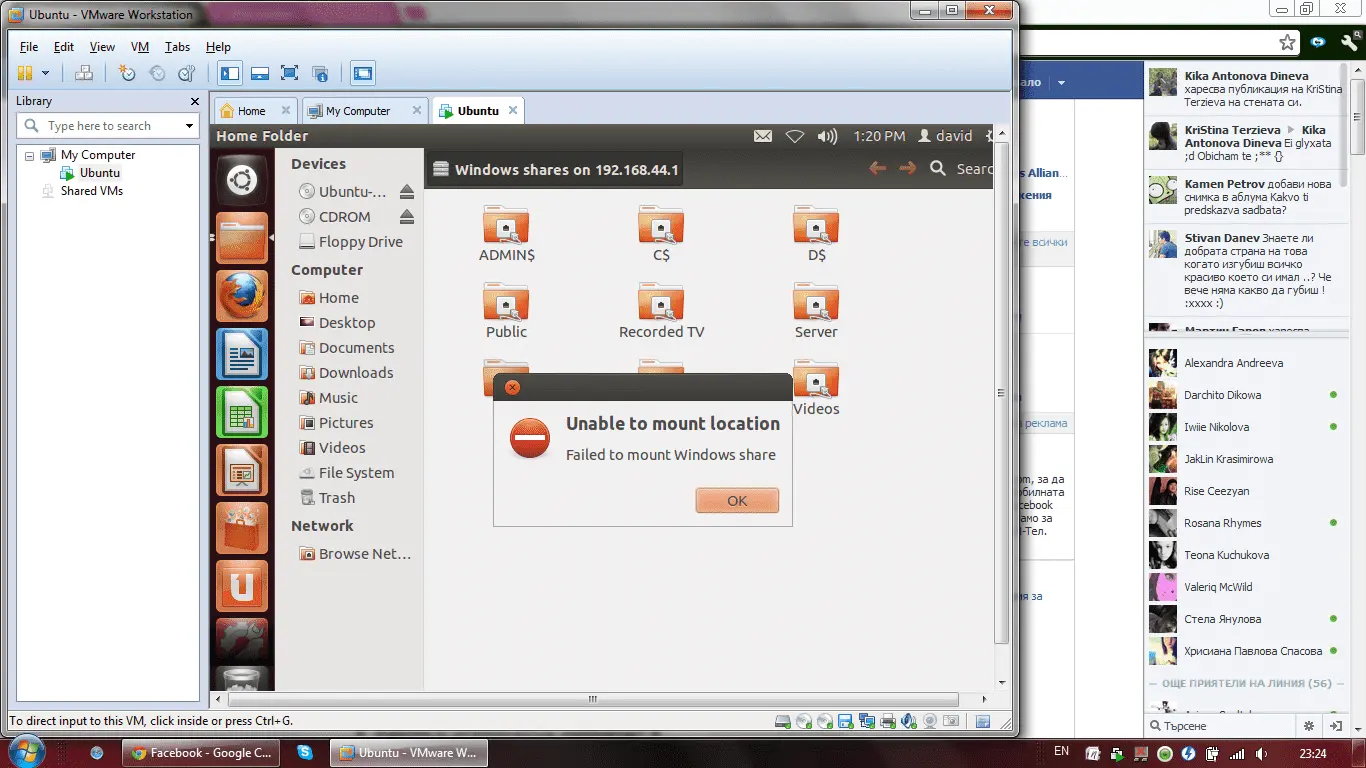This screenshot has width=1366, height=768.
Task: Click the Nautilus back arrow button
Action: pos(878,169)
